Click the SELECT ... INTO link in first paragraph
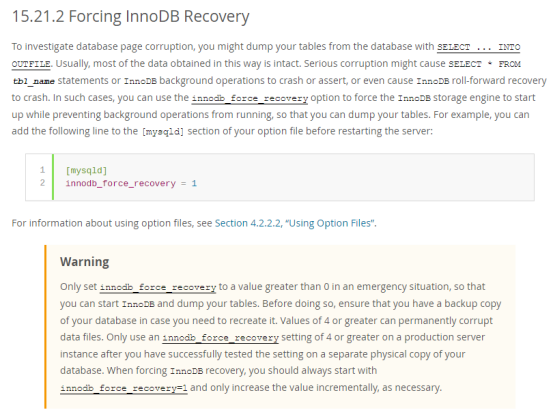Image resolution: width=554 pixels, height=411 pixels. pyautogui.click(x=478, y=47)
